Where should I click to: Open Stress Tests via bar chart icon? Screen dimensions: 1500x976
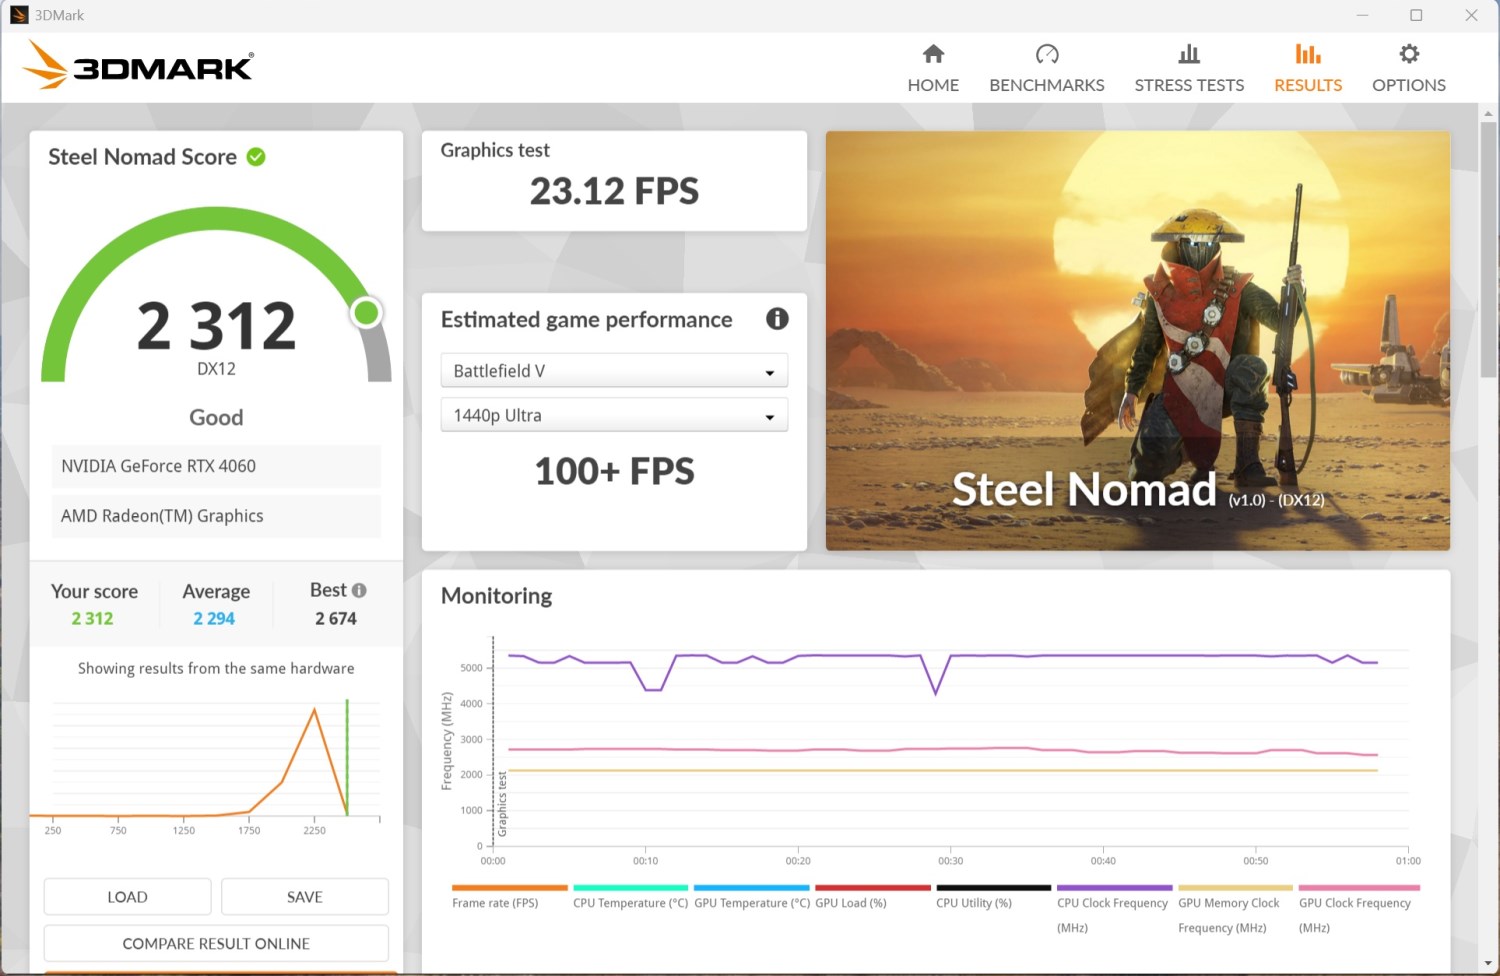click(x=1188, y=54)
